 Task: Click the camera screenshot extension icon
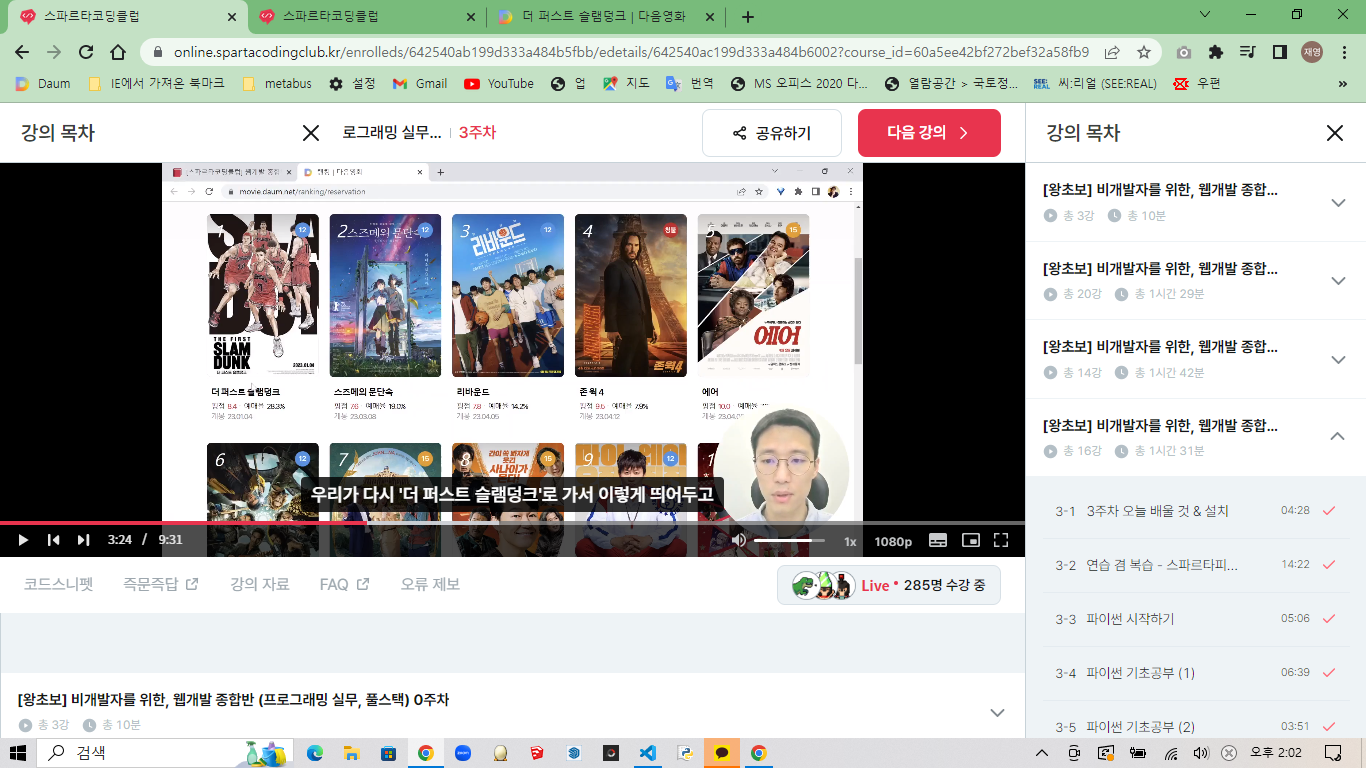click(1184, 52)
